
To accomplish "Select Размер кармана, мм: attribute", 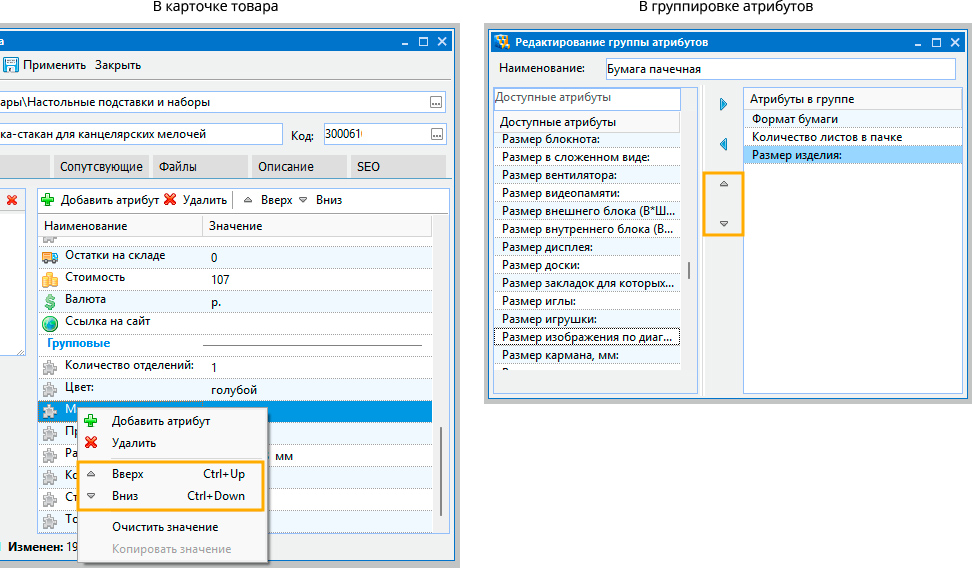I will pyautogui.click(x=587, y=355).
